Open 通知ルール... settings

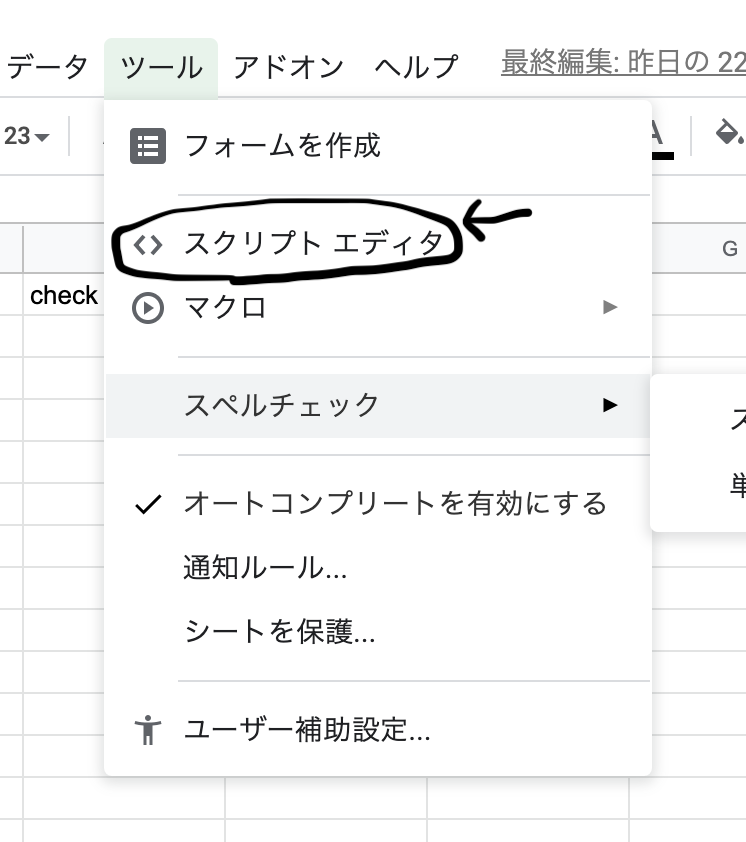click(378, 567)
